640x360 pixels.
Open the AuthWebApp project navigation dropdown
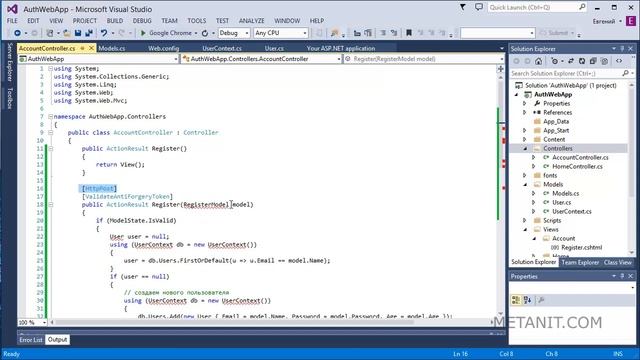99,59
